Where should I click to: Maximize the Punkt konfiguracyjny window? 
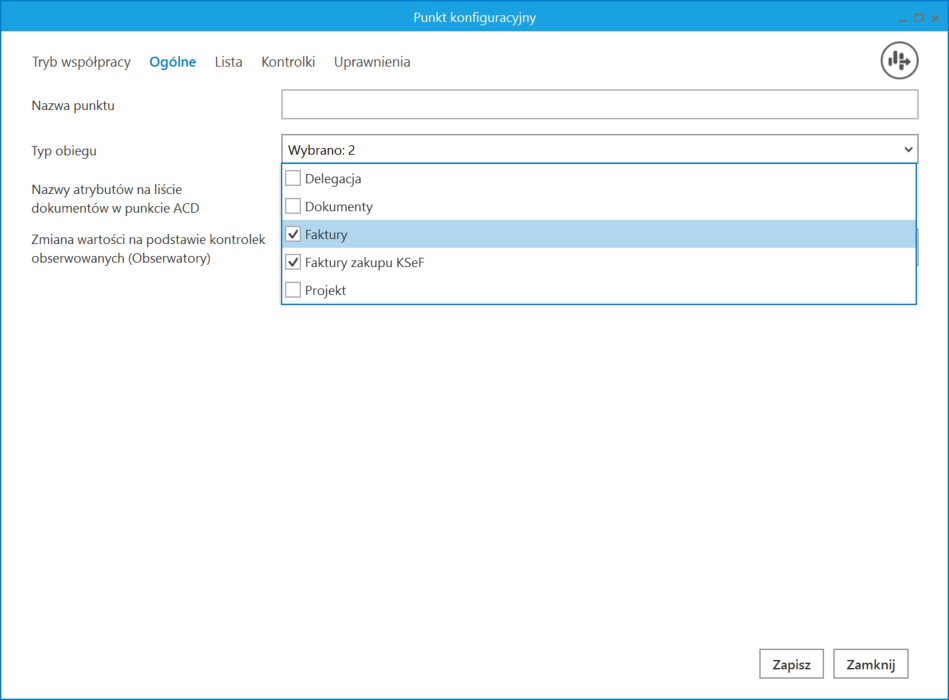pyautogui.click(x=918, y=18)
